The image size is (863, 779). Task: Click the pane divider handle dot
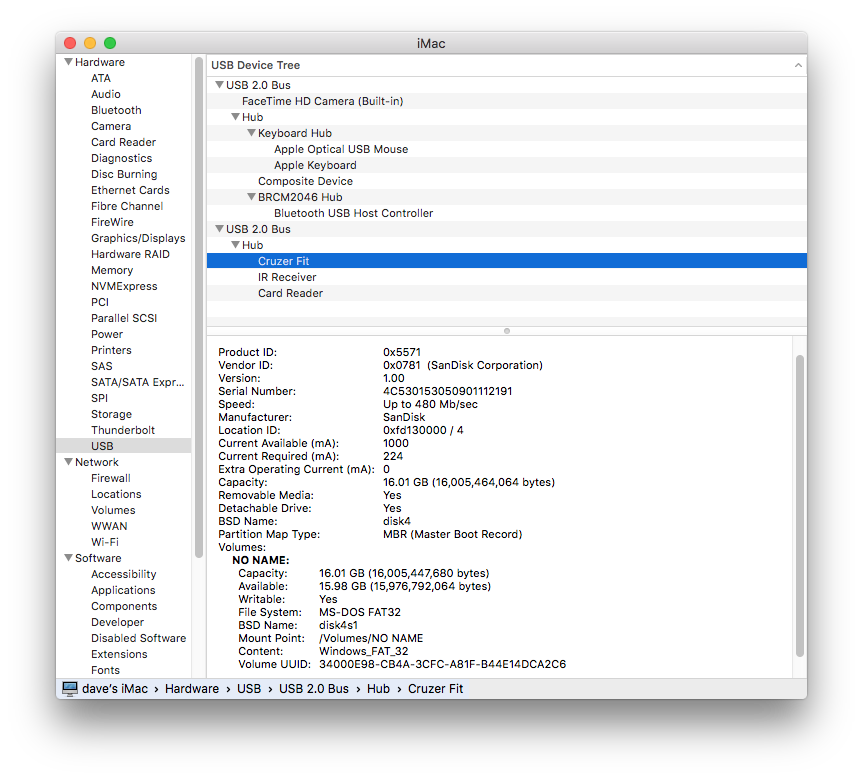pos(507,331)
